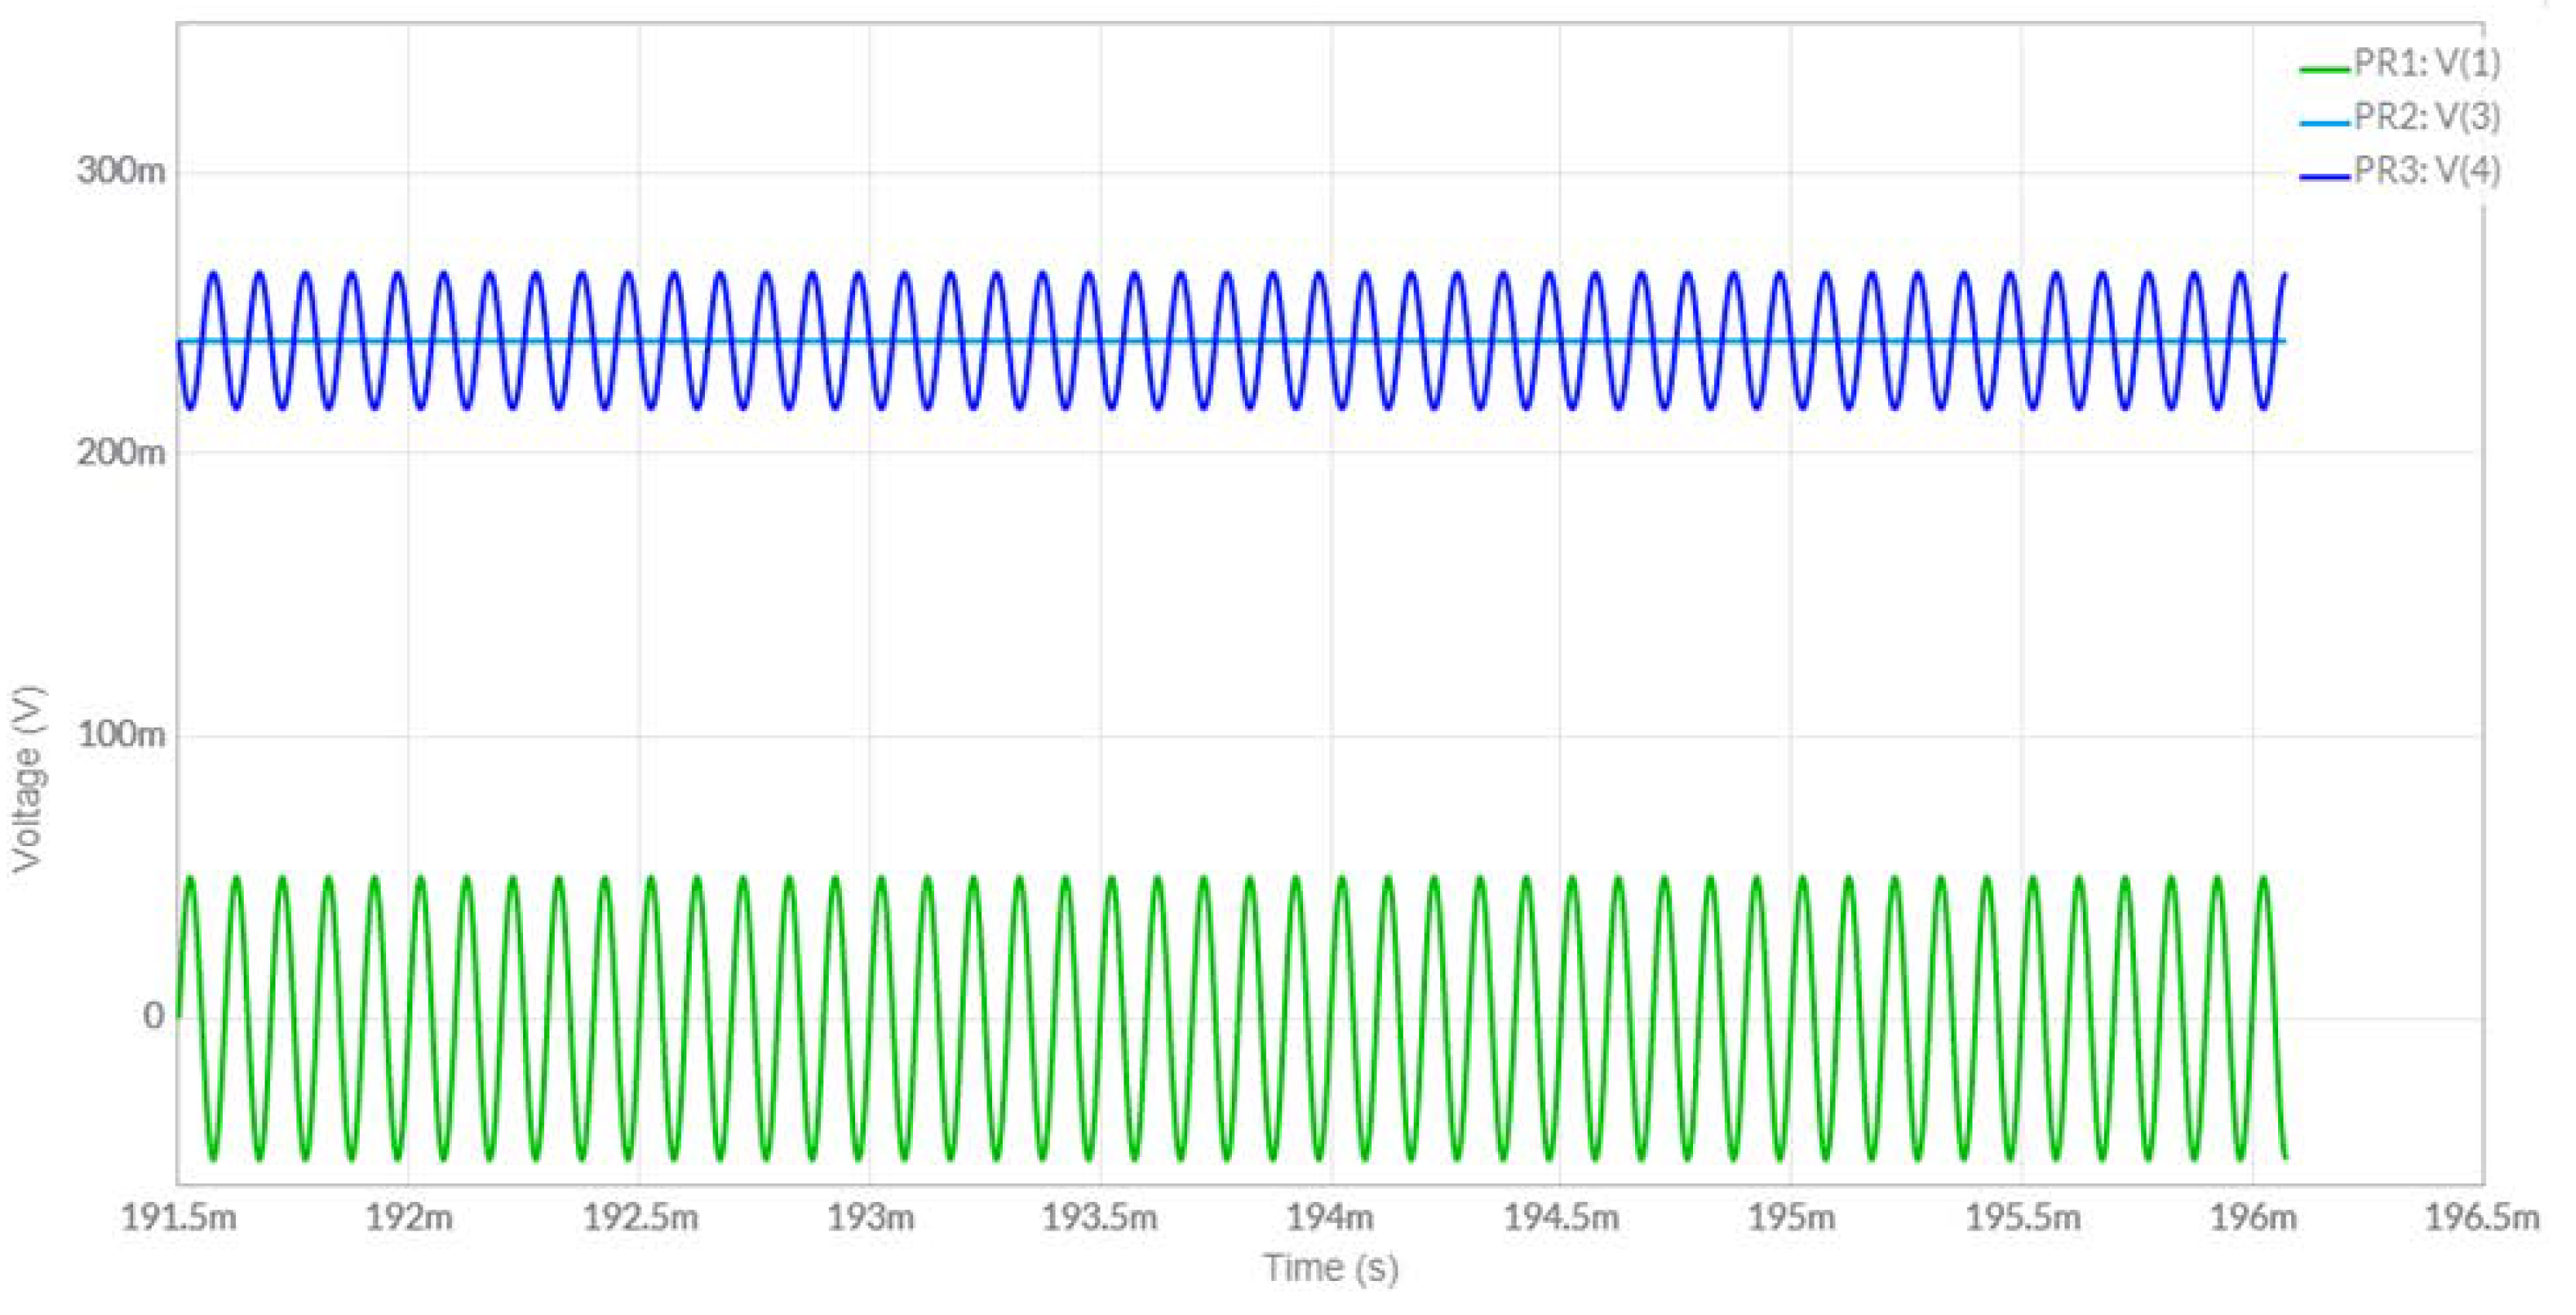Select the 200m voltage tick label

click(120, 453)
